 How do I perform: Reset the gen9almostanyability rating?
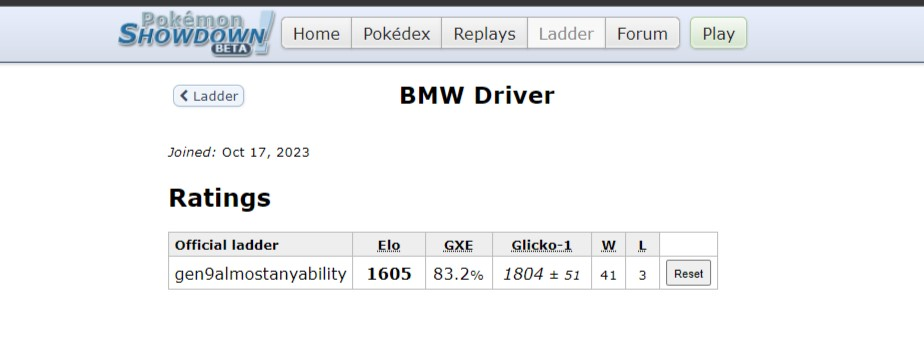[688, 273]
